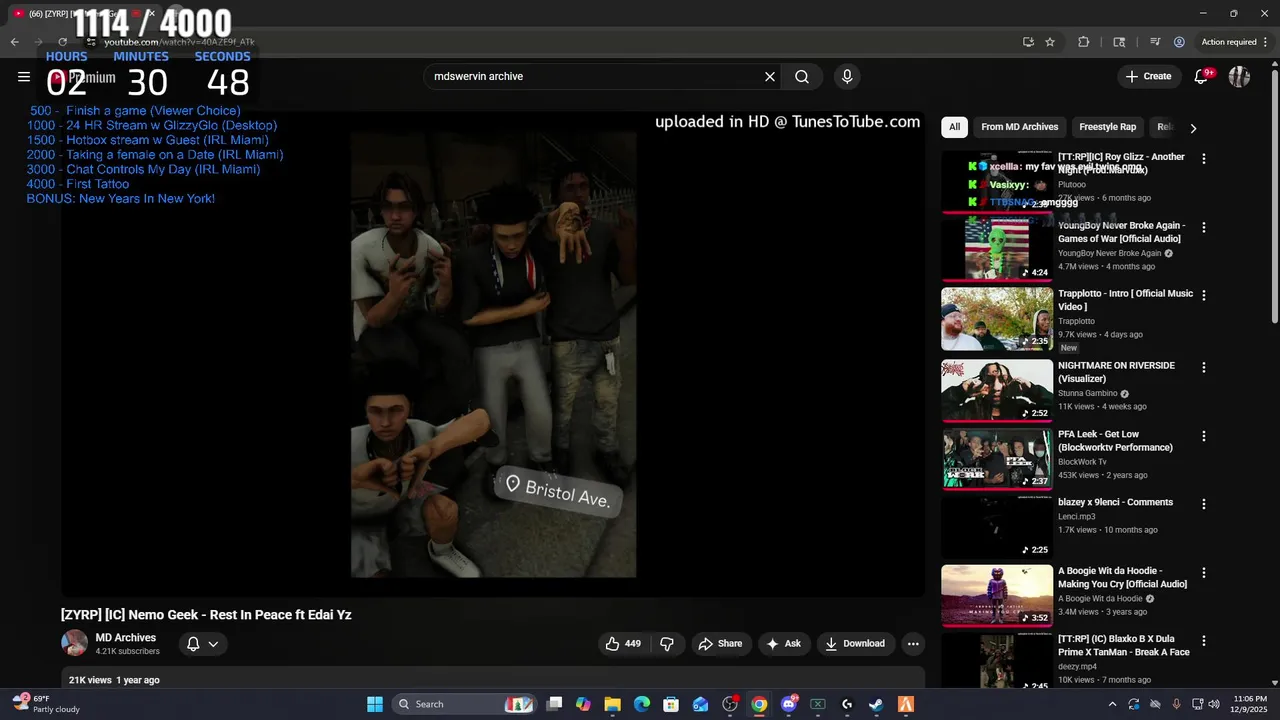The height and width of the screenshot is (720, 1280).
Task: Open the account avatar menu
Action: [x=1239, y=77]
